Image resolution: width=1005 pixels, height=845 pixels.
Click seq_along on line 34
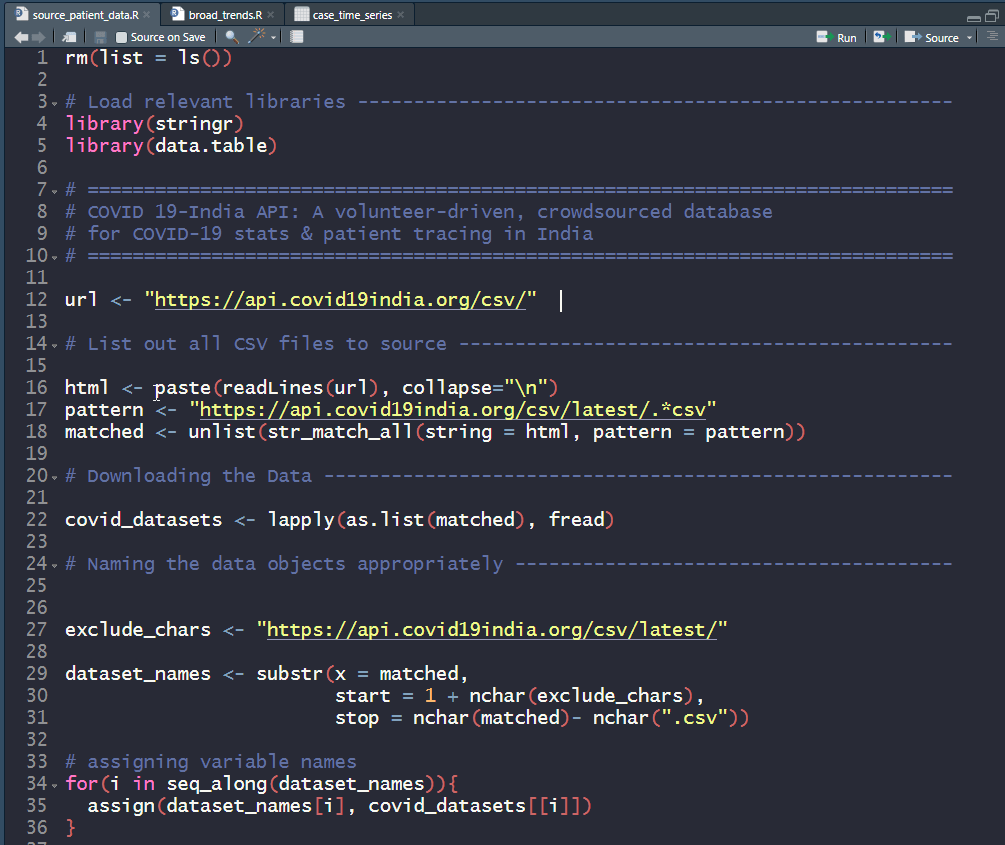pos(217,783)
